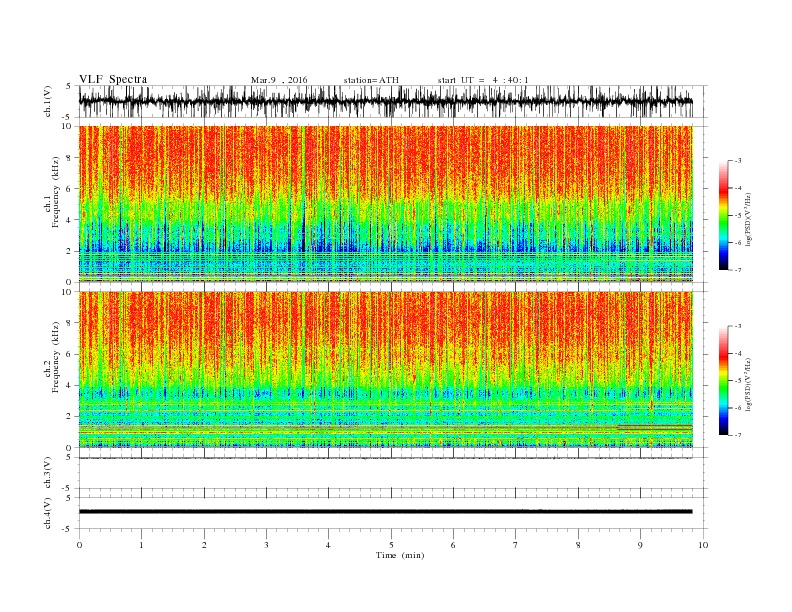Screen dimensions: 792x612
Task: Click time axis tick label "6"
Action: 453,545
